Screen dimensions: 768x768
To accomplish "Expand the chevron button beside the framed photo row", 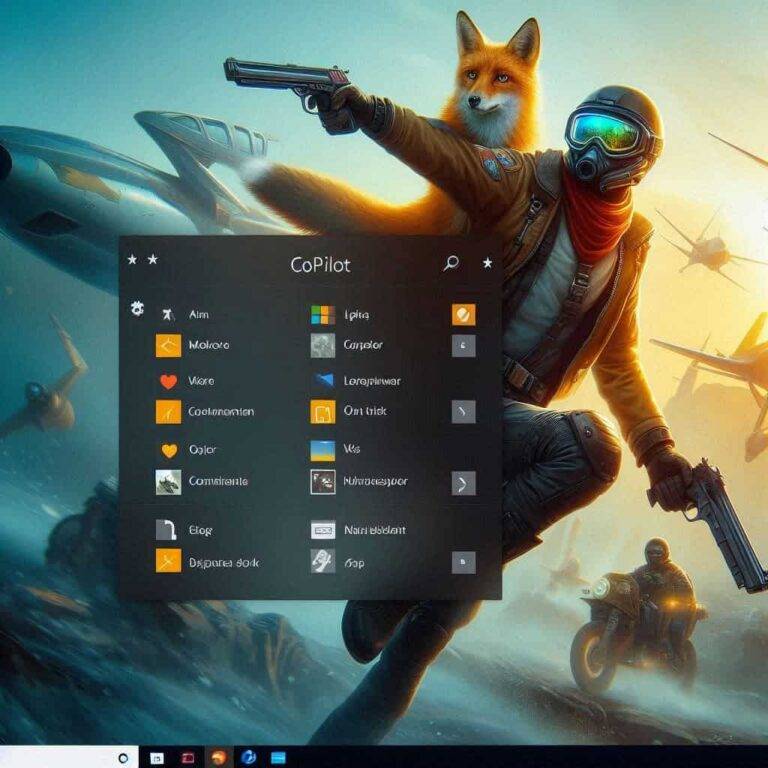I will pyautogui.click(x=464, y=483).
